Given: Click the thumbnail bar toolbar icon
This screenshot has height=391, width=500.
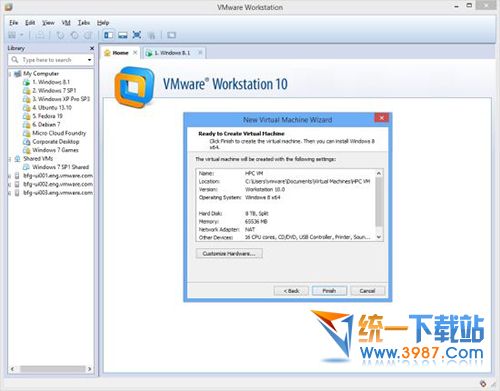Looking at the screenshot, I should 123,35.
